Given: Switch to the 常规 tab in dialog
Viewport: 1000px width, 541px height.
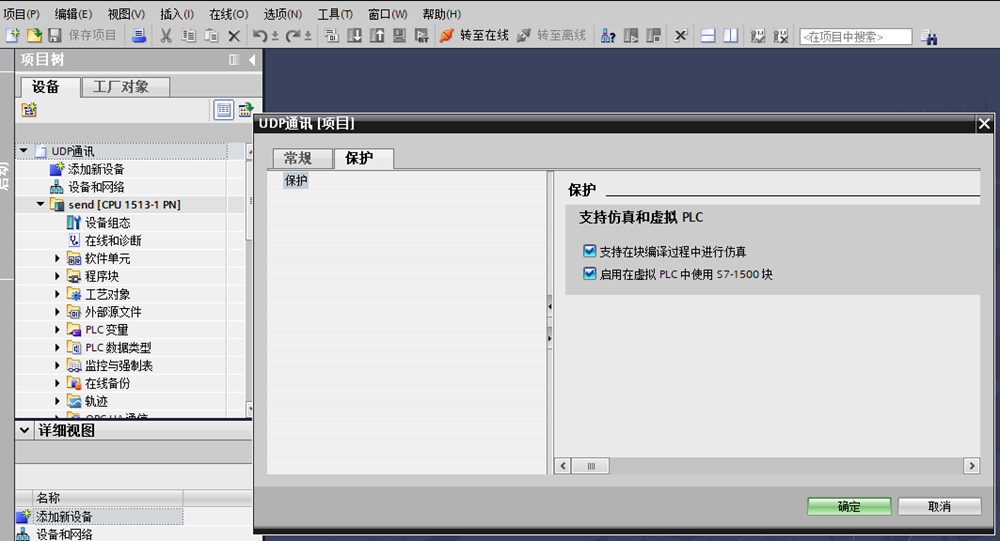Looking at the screenshot, I should pos(298,158).
